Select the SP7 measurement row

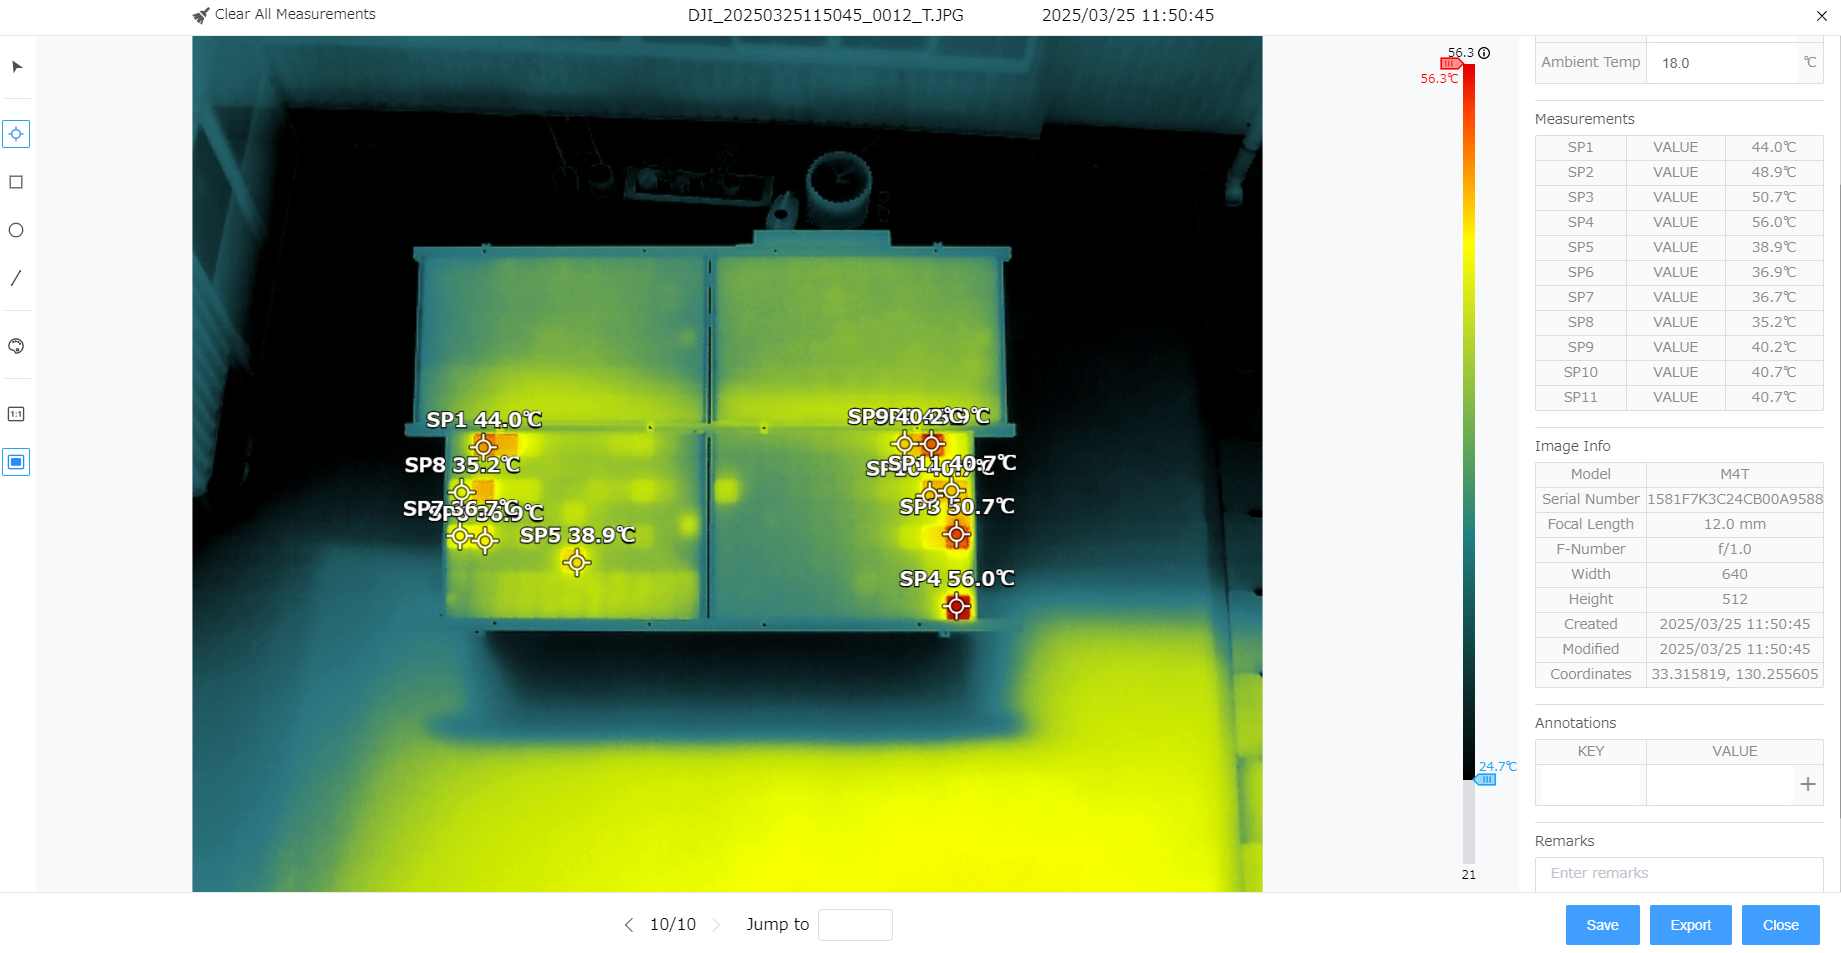[x=1679, y=297]
